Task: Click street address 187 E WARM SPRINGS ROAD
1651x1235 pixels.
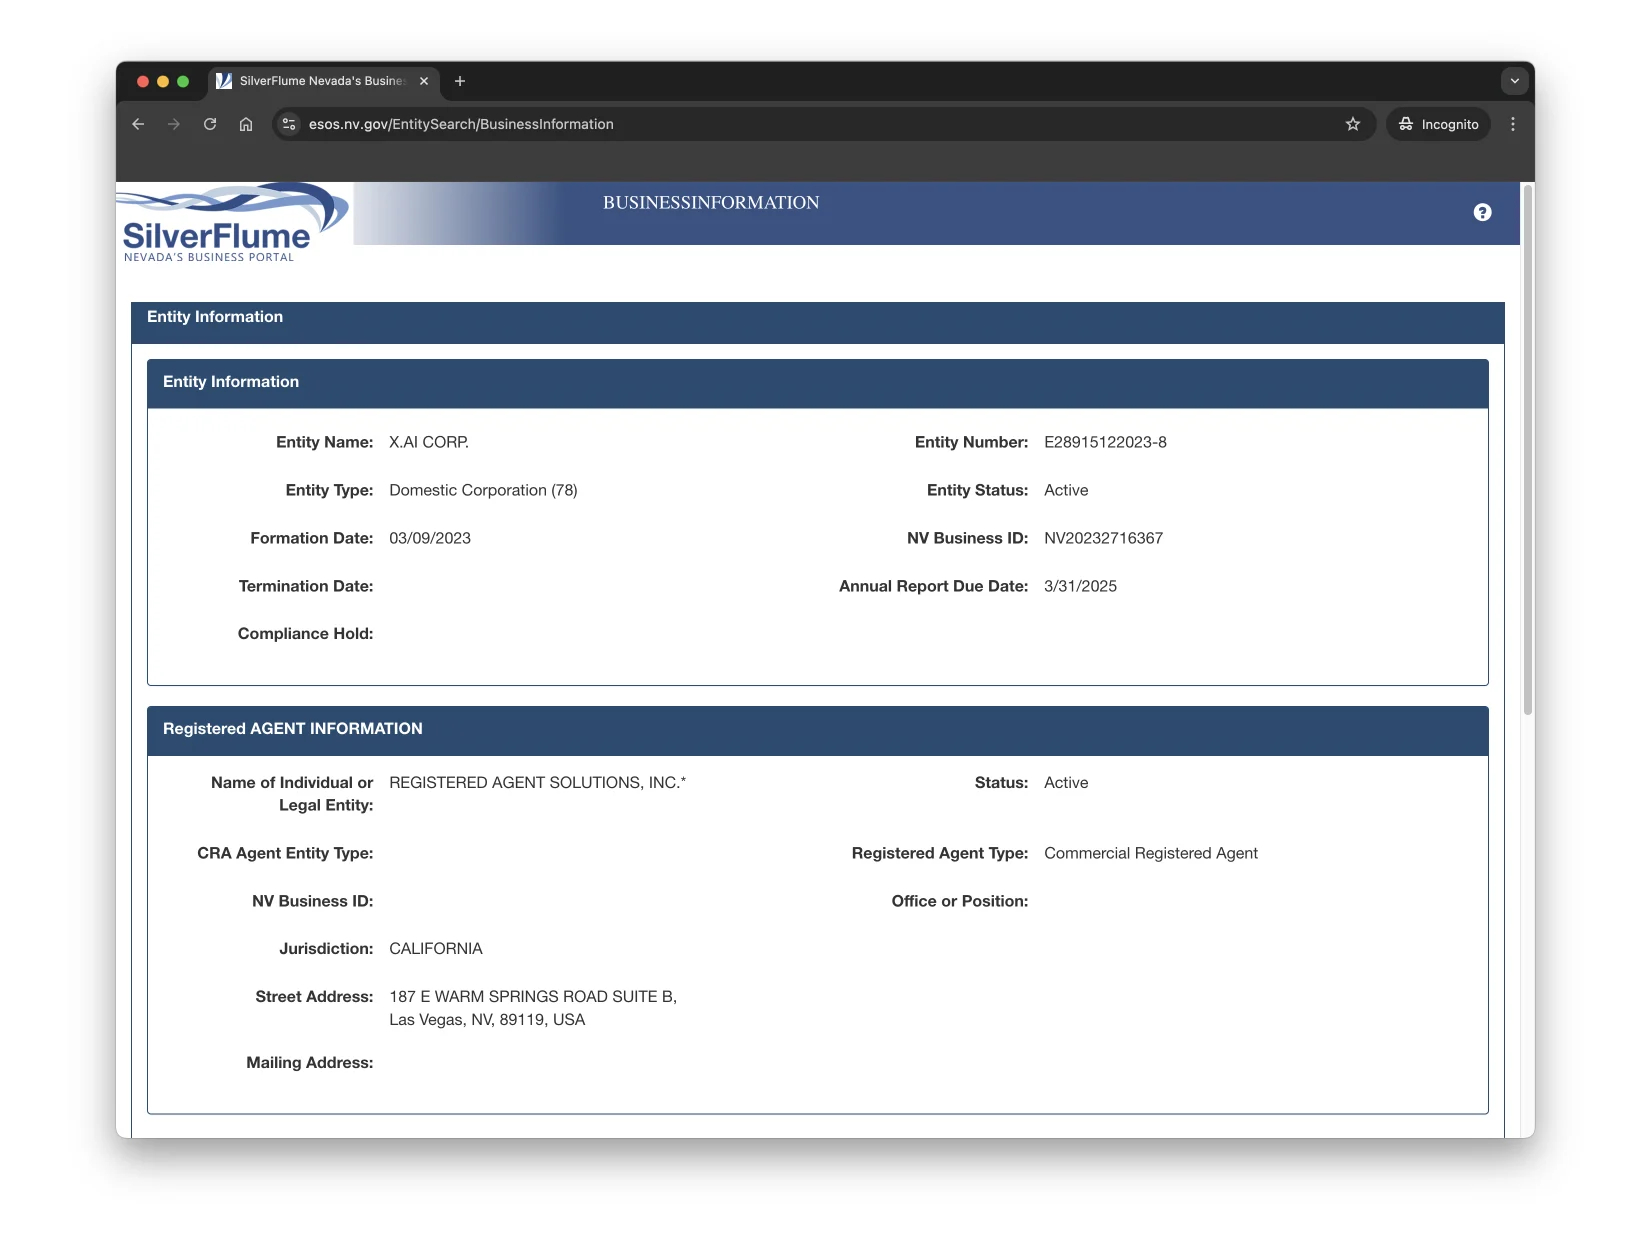Action: pos(533,997)
